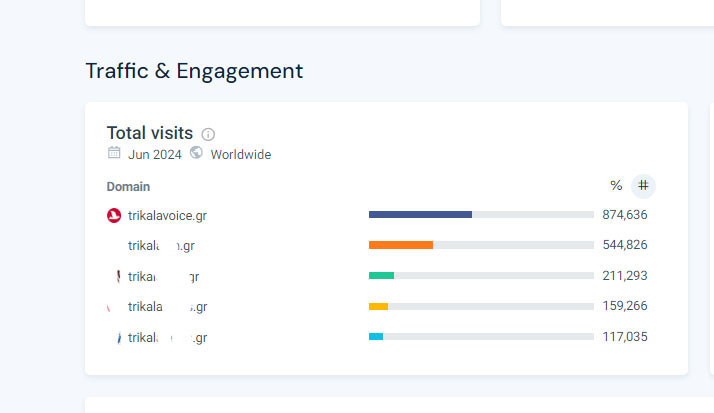
Task: Click the green traffic bar
Action: [x=381, y=276]
